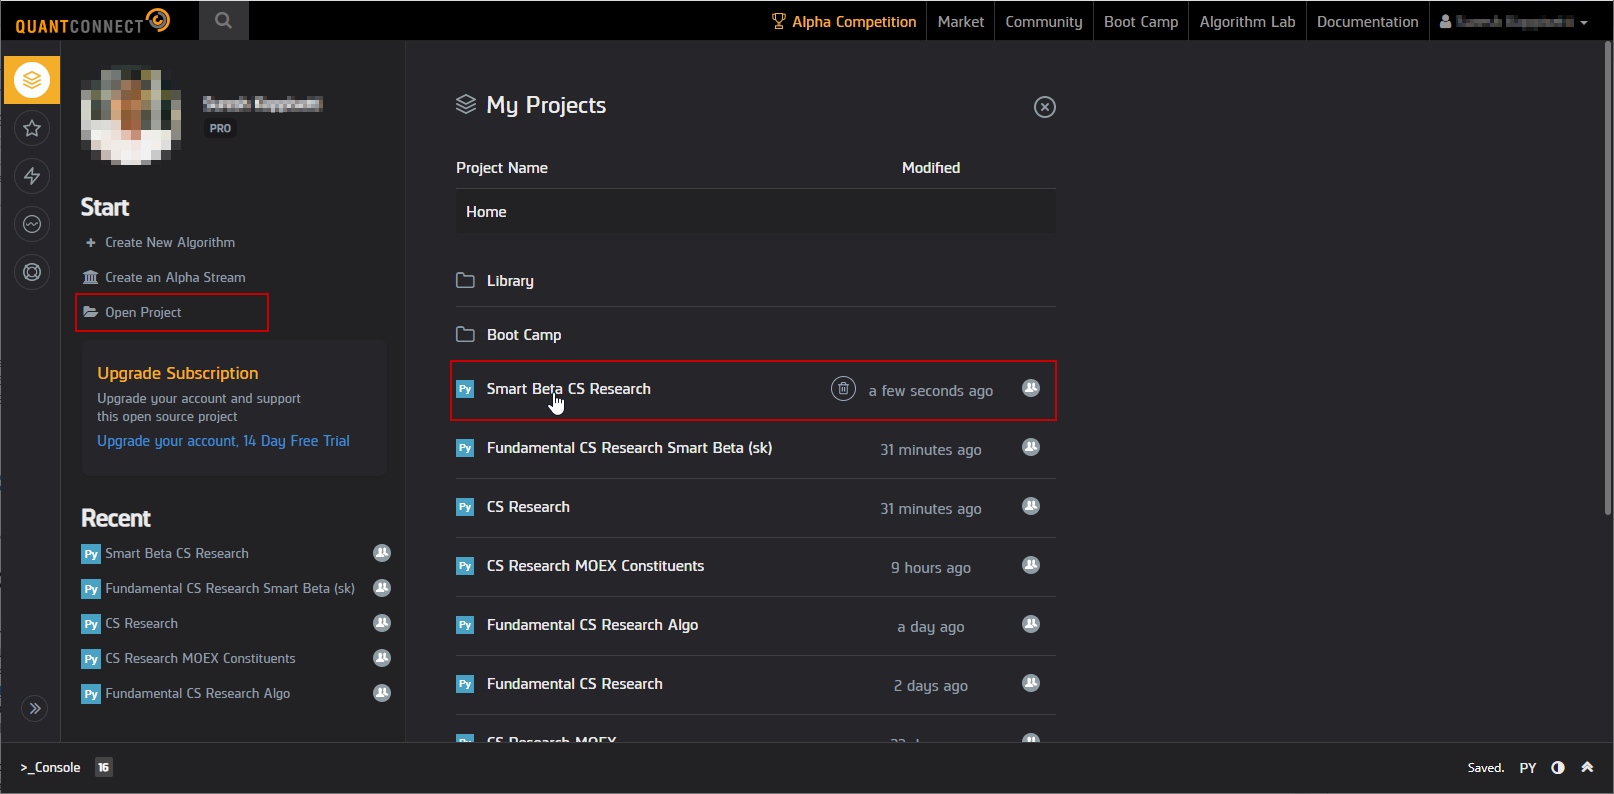Expand the sidebar with double chevron icon
The width and height of the screenshot is (1614, 794).
click(35, 709)
